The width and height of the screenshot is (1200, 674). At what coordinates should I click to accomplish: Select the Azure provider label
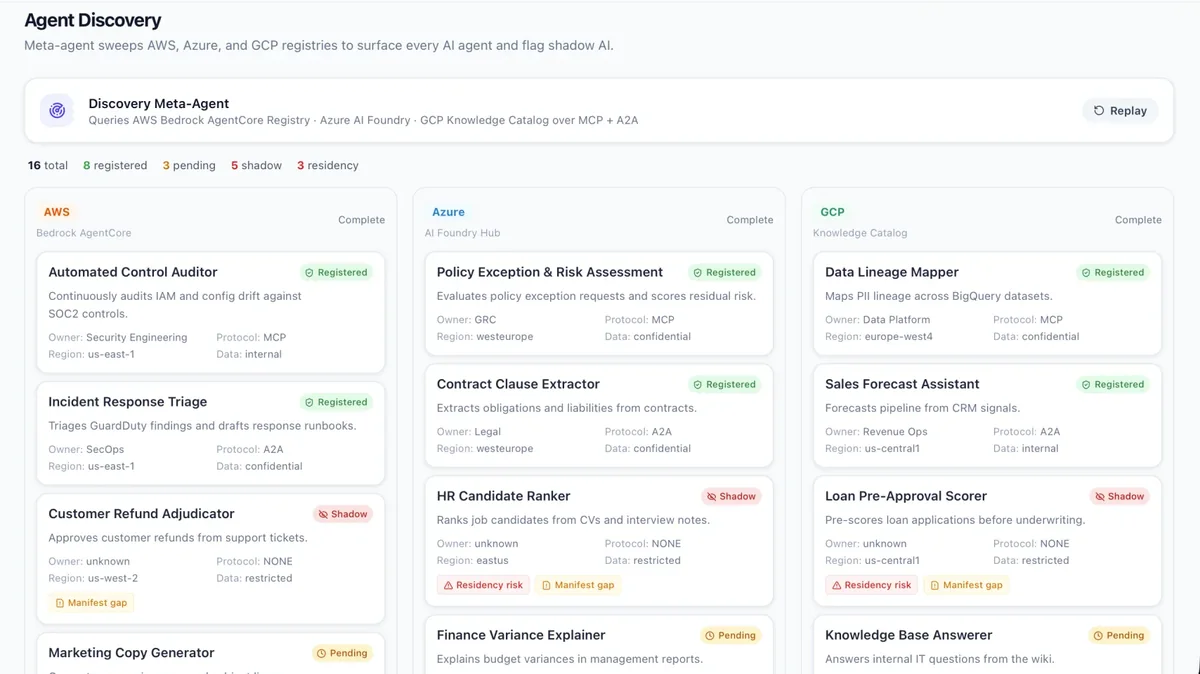click(x=448, y=212)
